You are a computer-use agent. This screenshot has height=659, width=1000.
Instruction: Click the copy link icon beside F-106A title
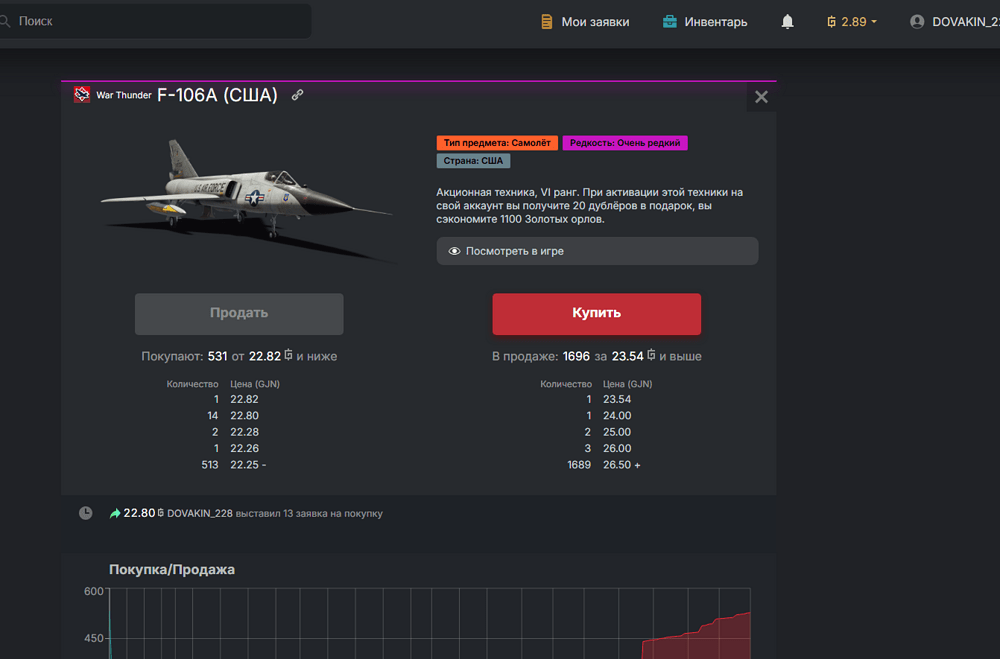[297, 95]
